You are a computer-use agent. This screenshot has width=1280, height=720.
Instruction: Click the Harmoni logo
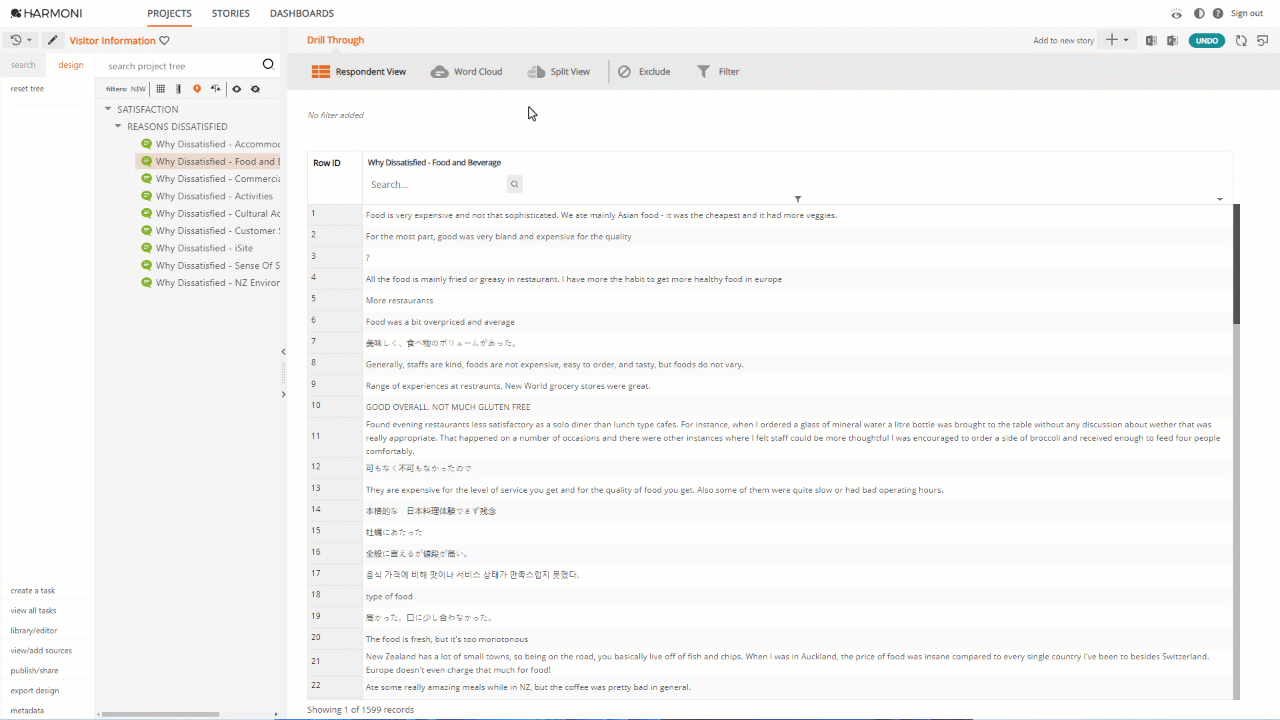[46, 13]
